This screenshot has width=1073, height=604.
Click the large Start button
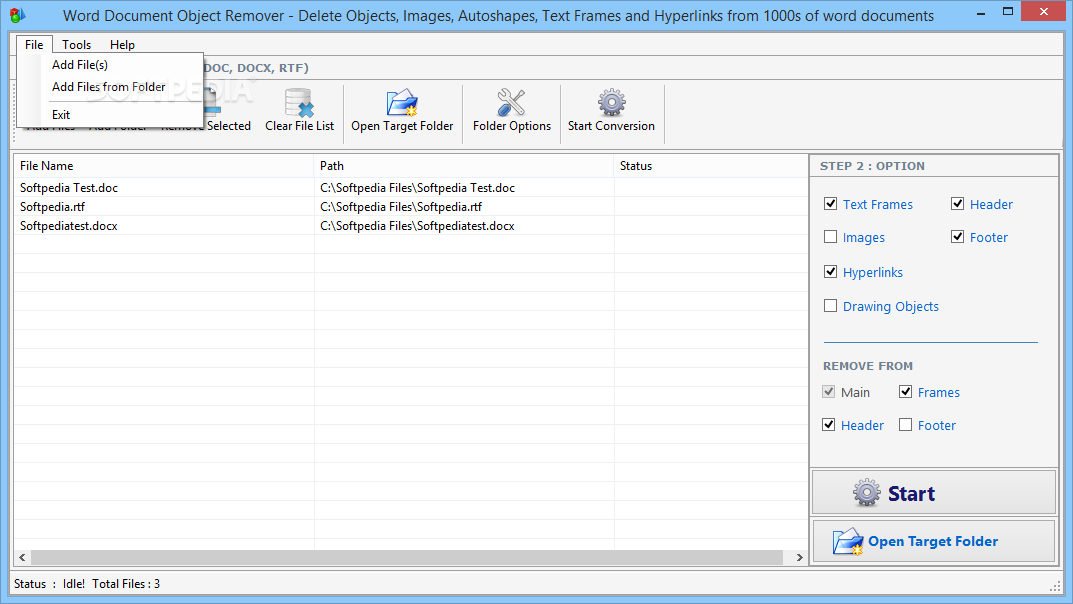(x=934, y=493)
